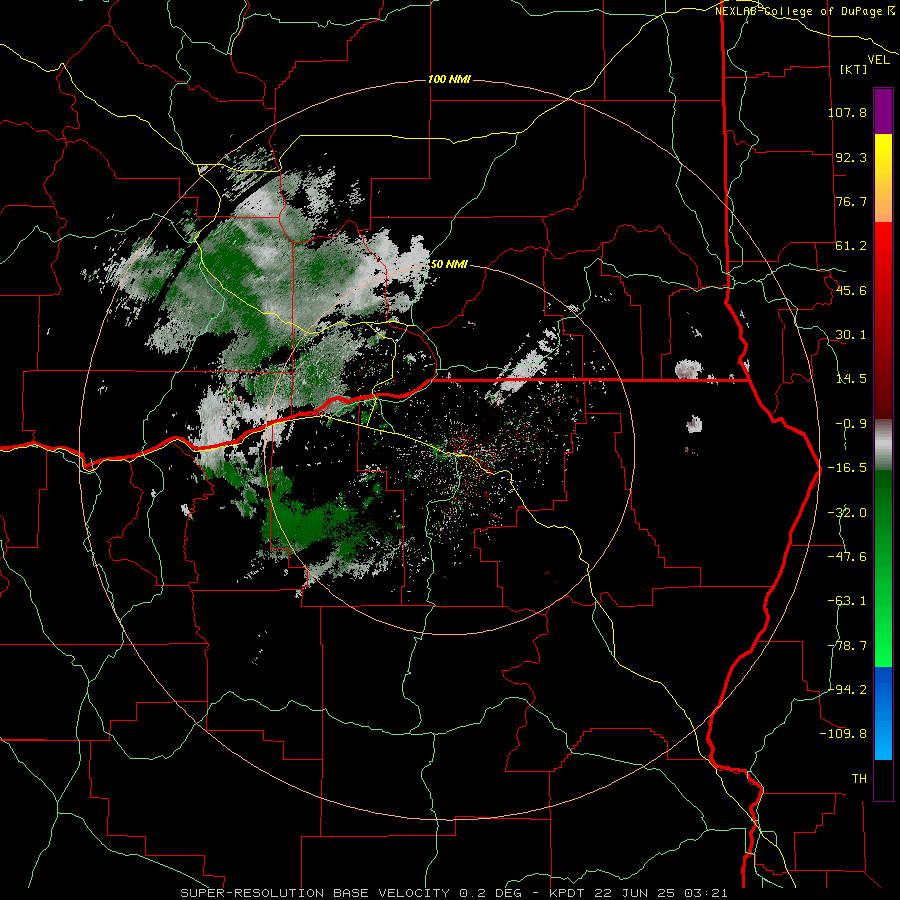This screenshot has height=900, width=900.
Task: Click the 92.3 legend value
Action: [x=851, y=157]
